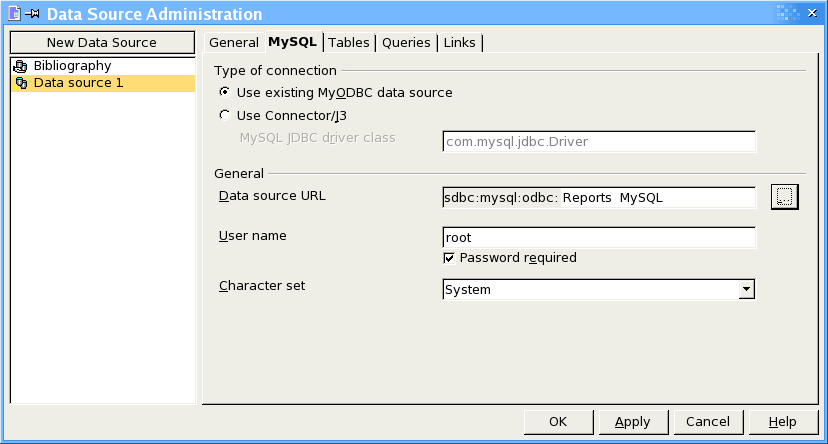
Task: Switch to the General tab
Action: point(234,42)
